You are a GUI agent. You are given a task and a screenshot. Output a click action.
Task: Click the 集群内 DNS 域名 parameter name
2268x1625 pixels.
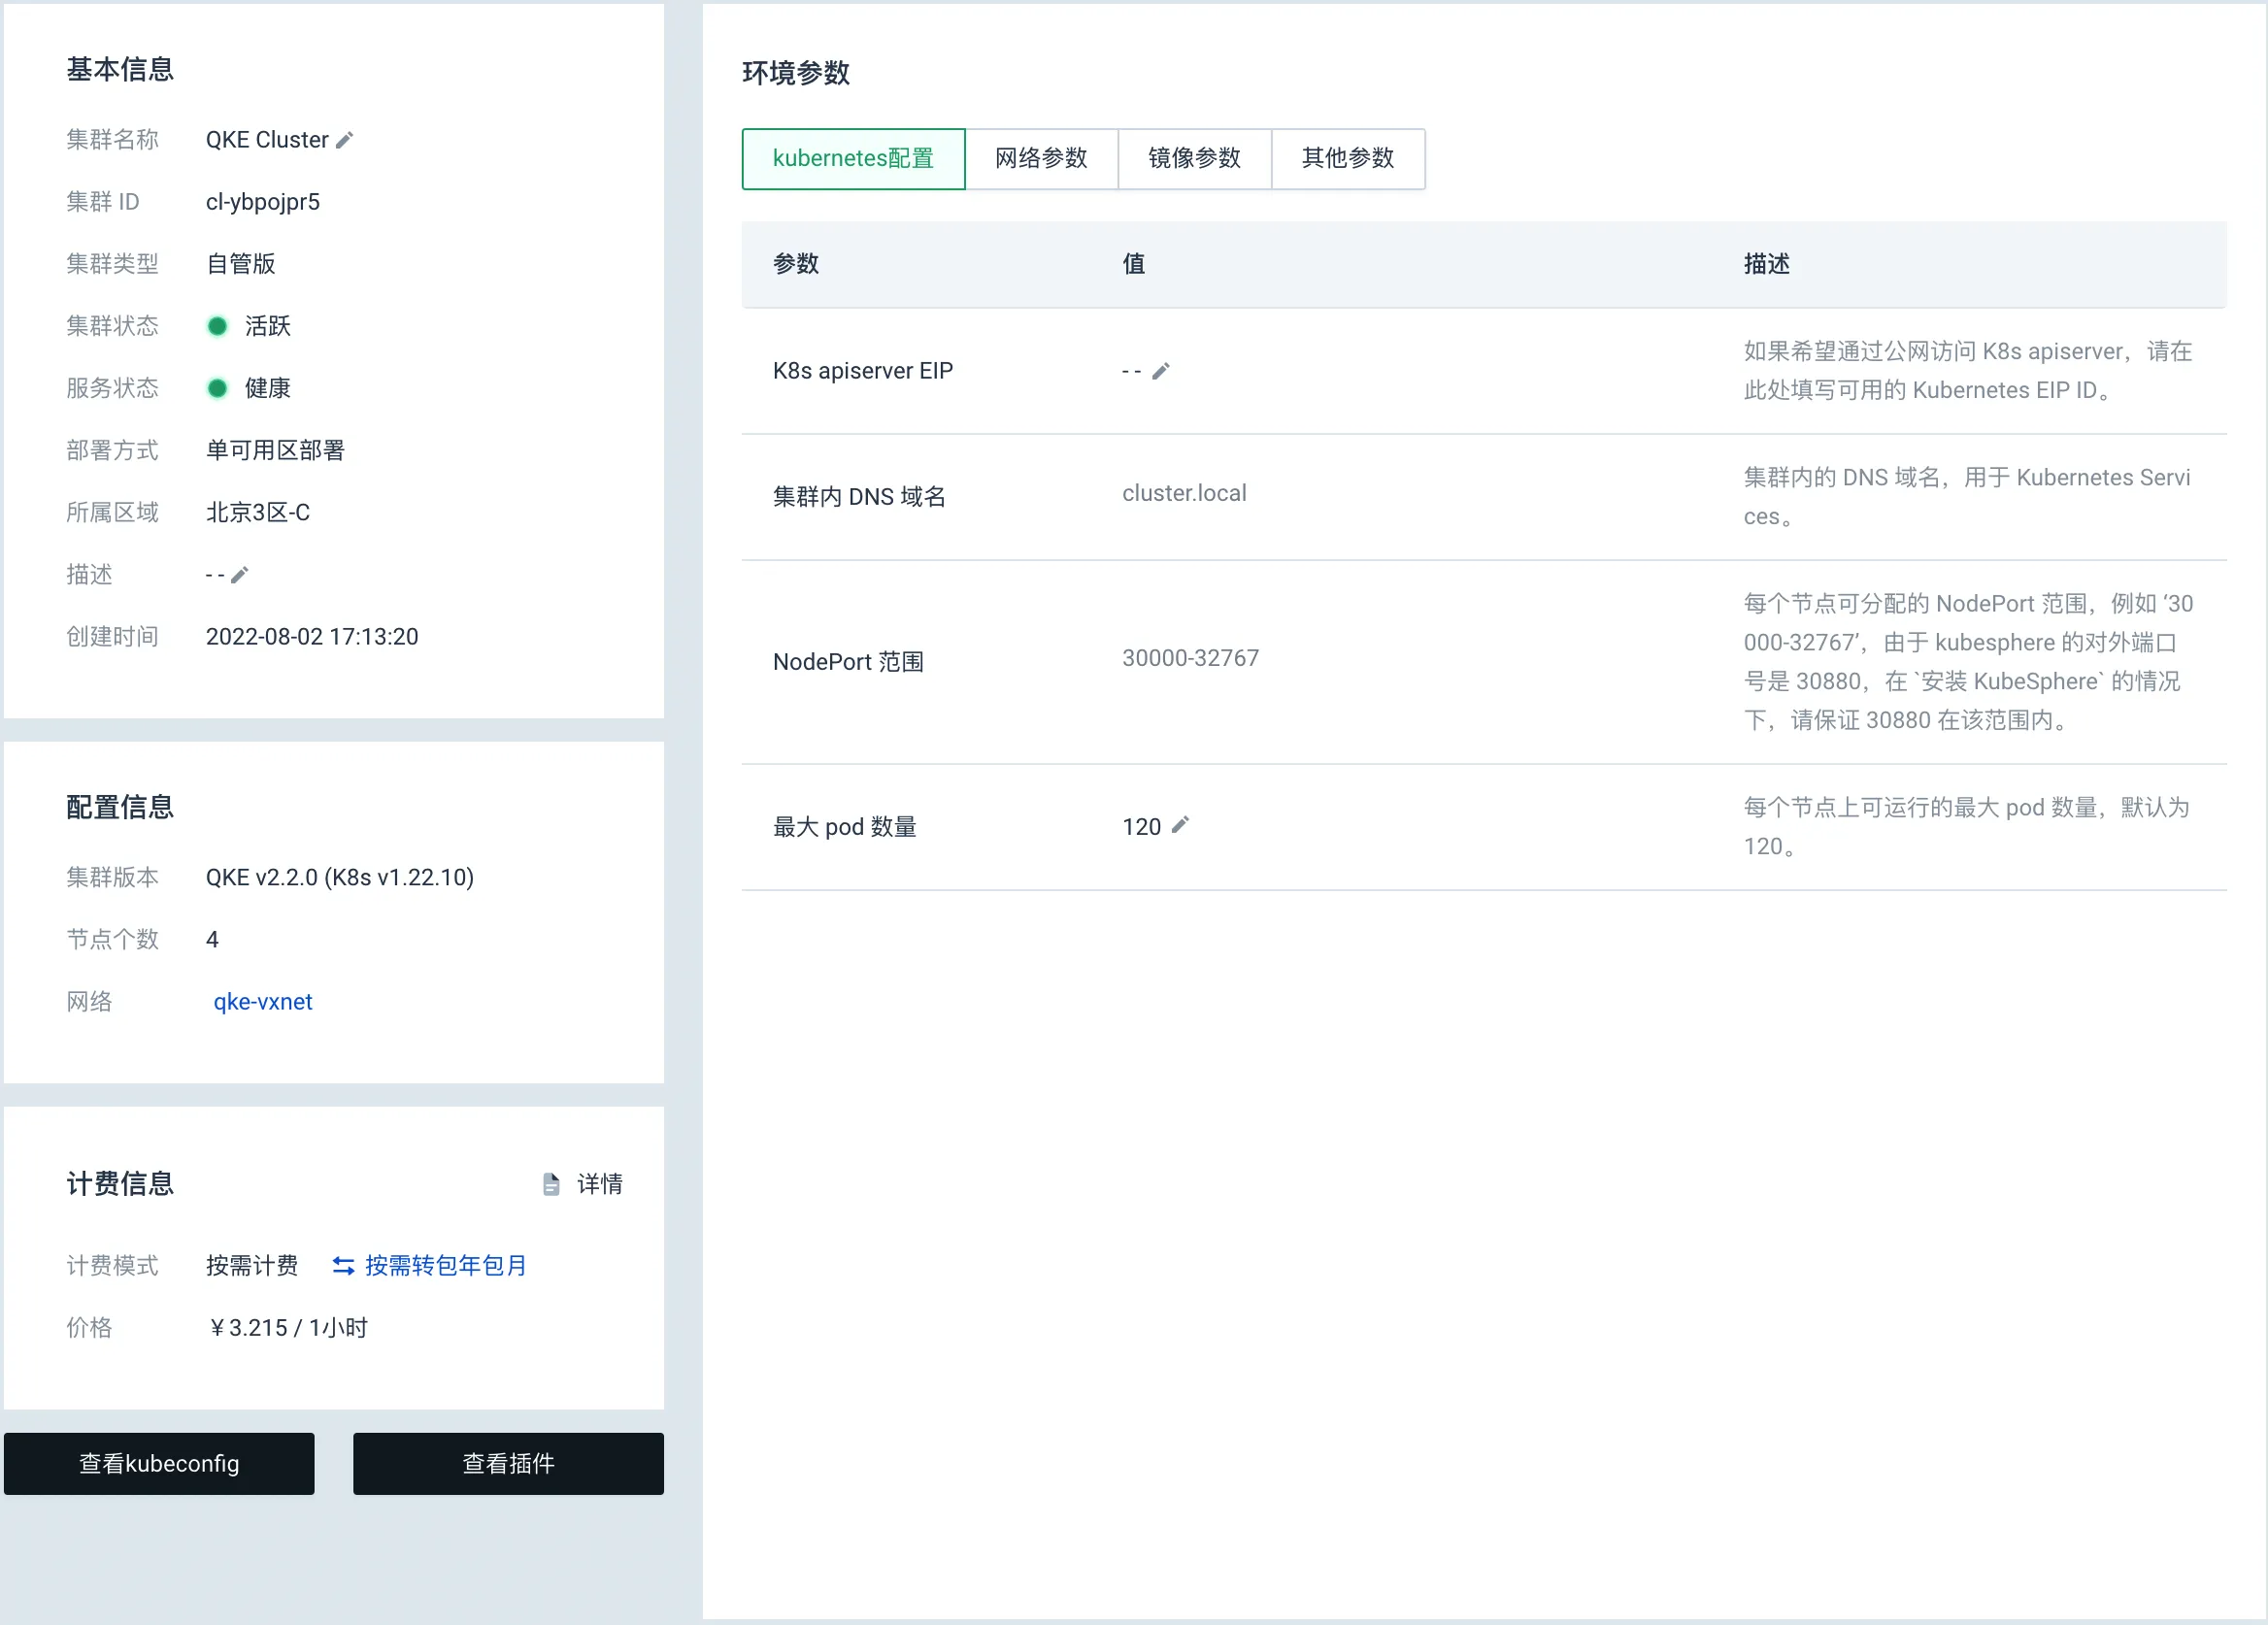(859, 497)
